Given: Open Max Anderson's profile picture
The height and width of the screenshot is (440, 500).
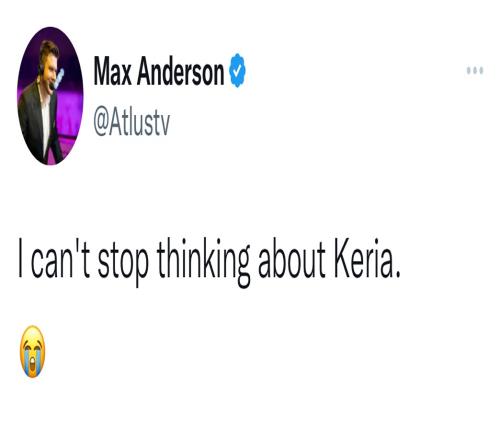Looking at the screenshot, I should 50,96.
